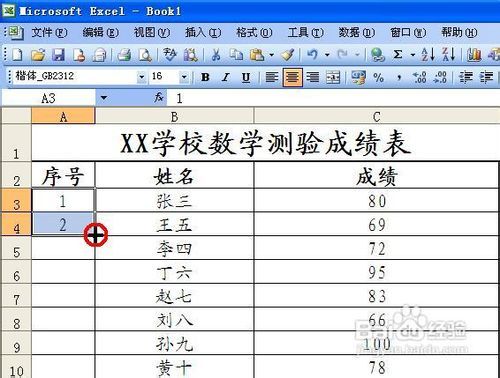This screenshot has width=500, height=378.
Task: Apply Currency style icon
Action: [358, 77]
